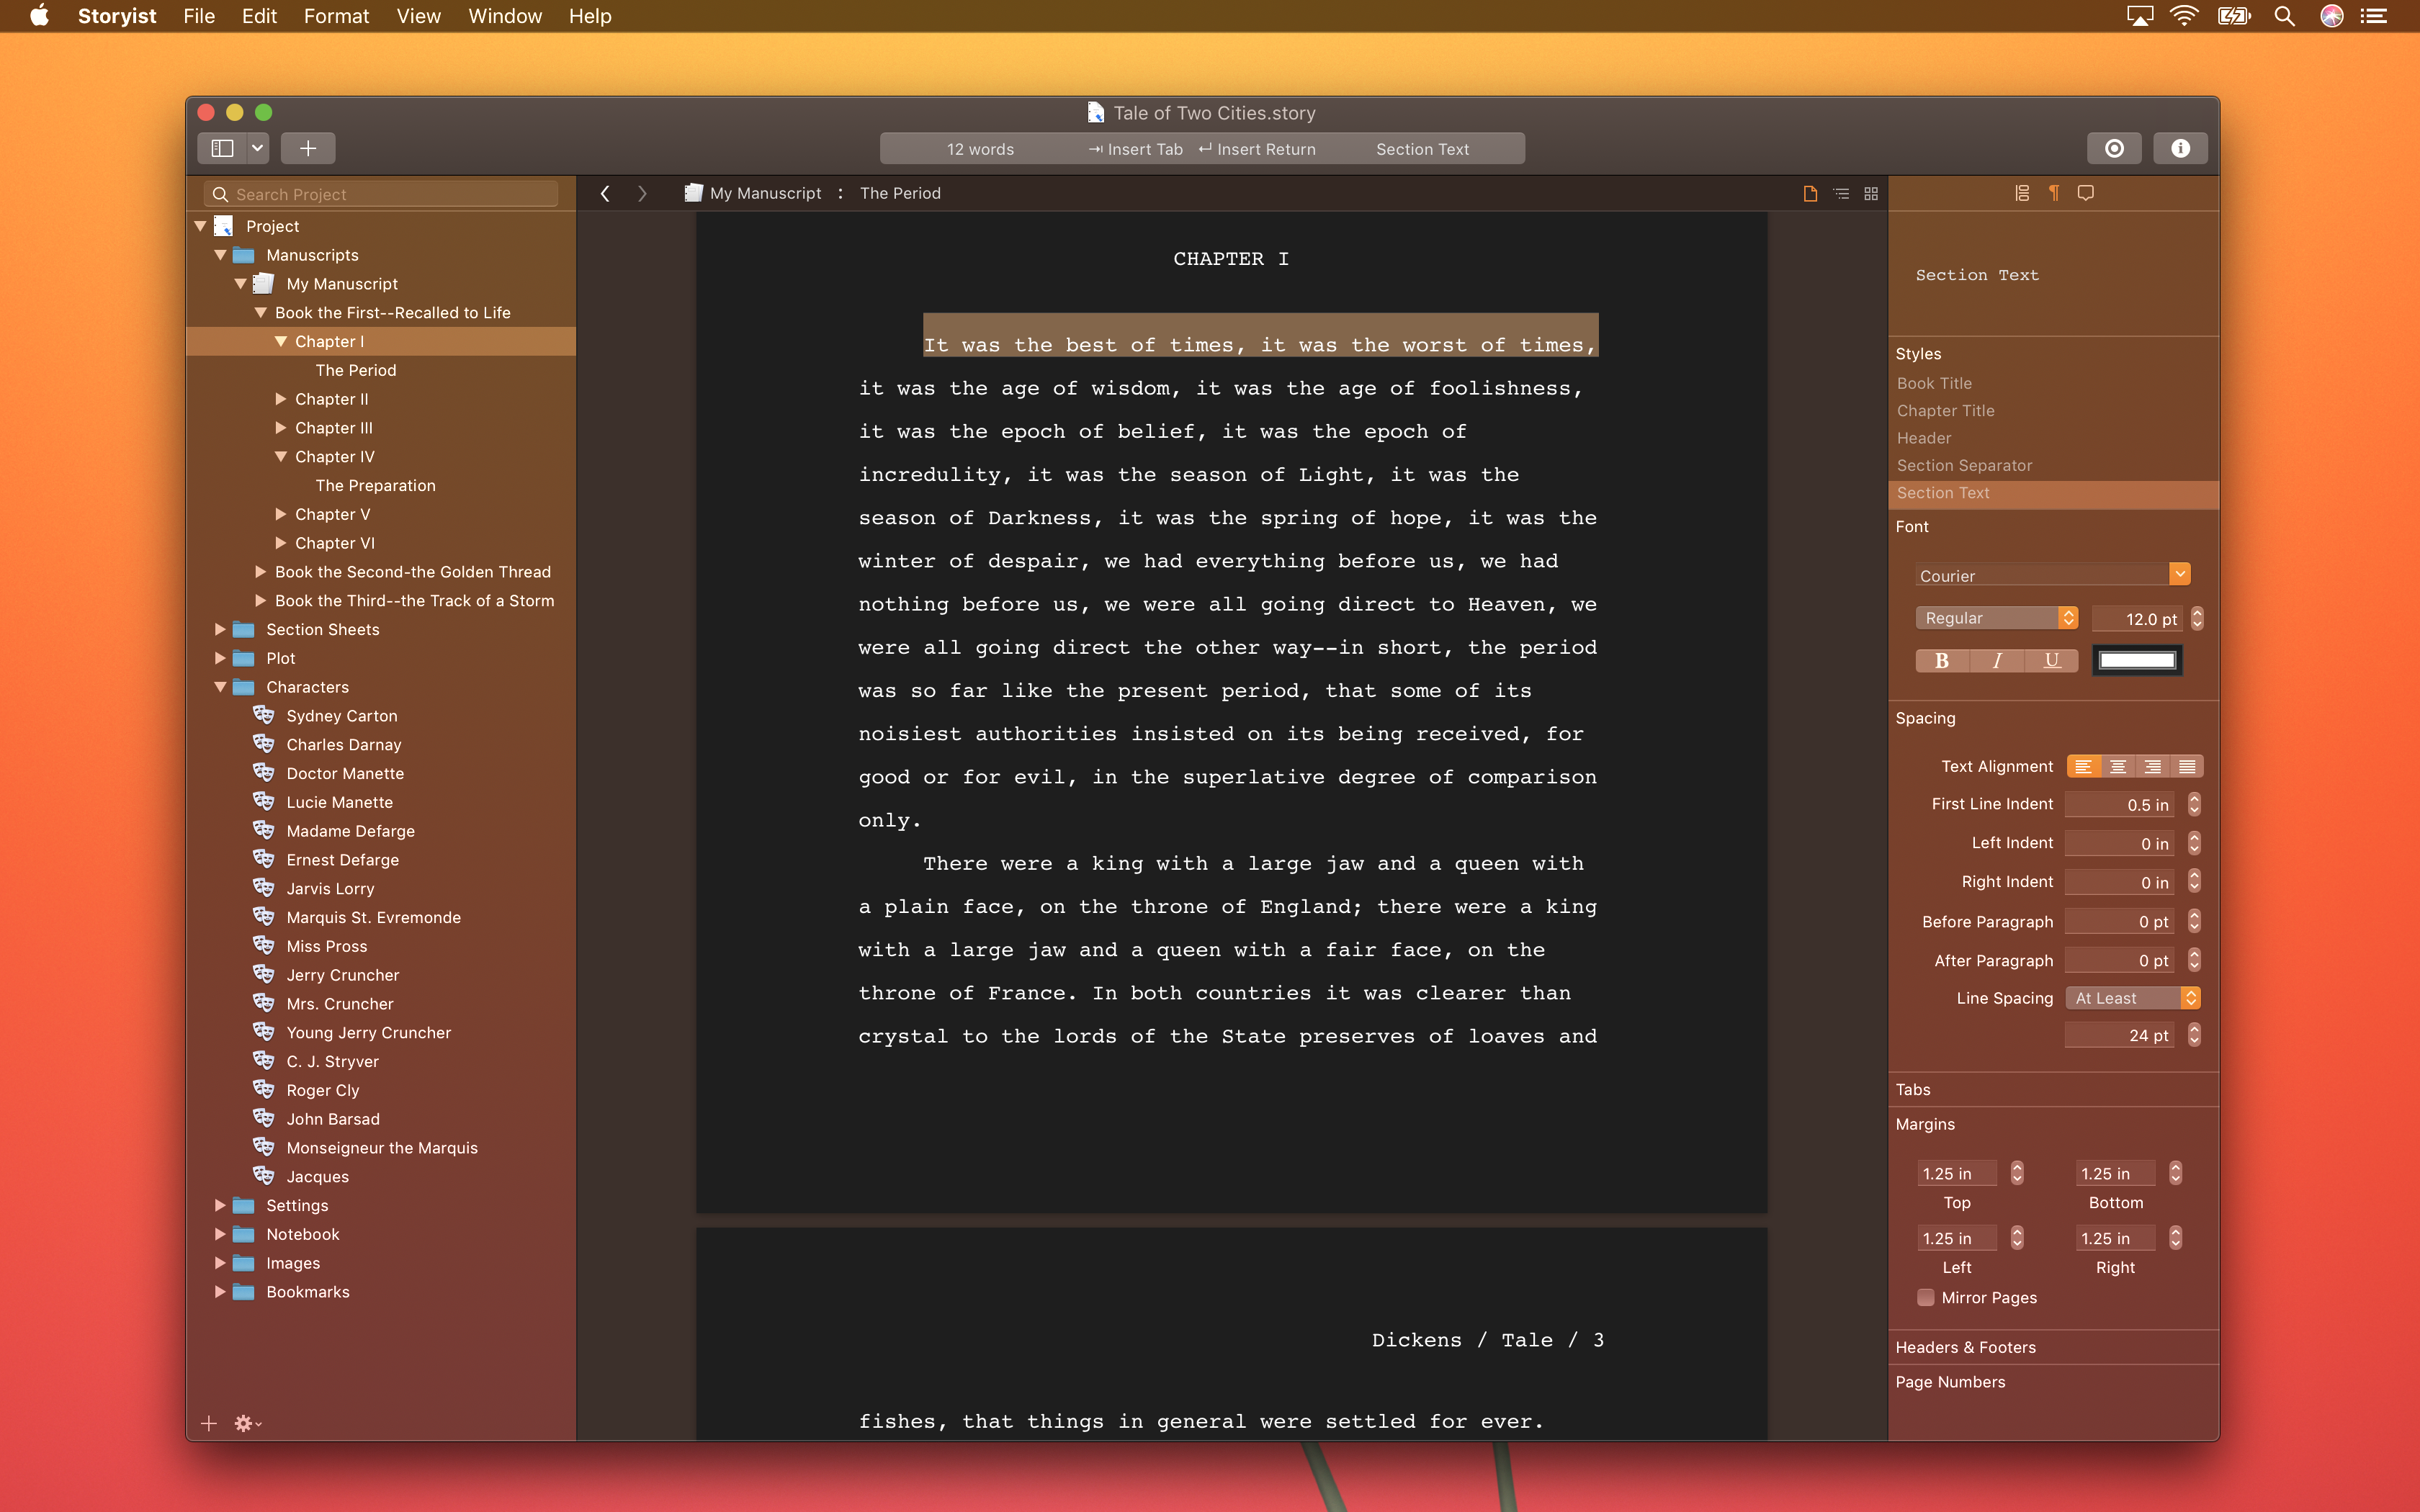Screen dimensions: 2420x1512
Task: Open the View menu
Action: pyautogui.click(x=418, y=16)
